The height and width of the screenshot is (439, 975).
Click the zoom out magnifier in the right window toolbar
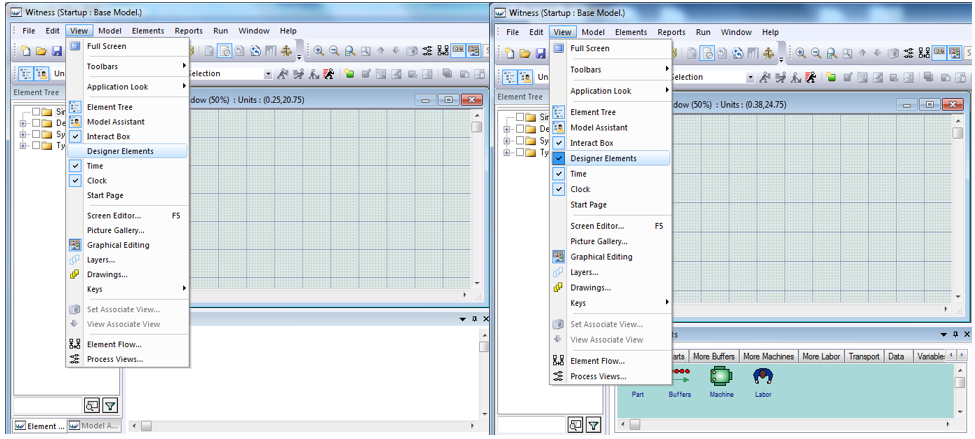point(819,52)
